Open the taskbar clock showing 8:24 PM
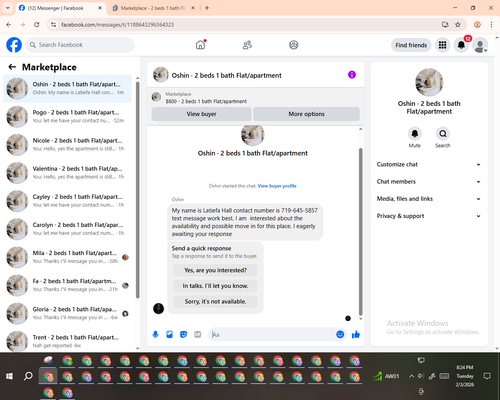Screen dimensions: 500x400 click(465, 376)
